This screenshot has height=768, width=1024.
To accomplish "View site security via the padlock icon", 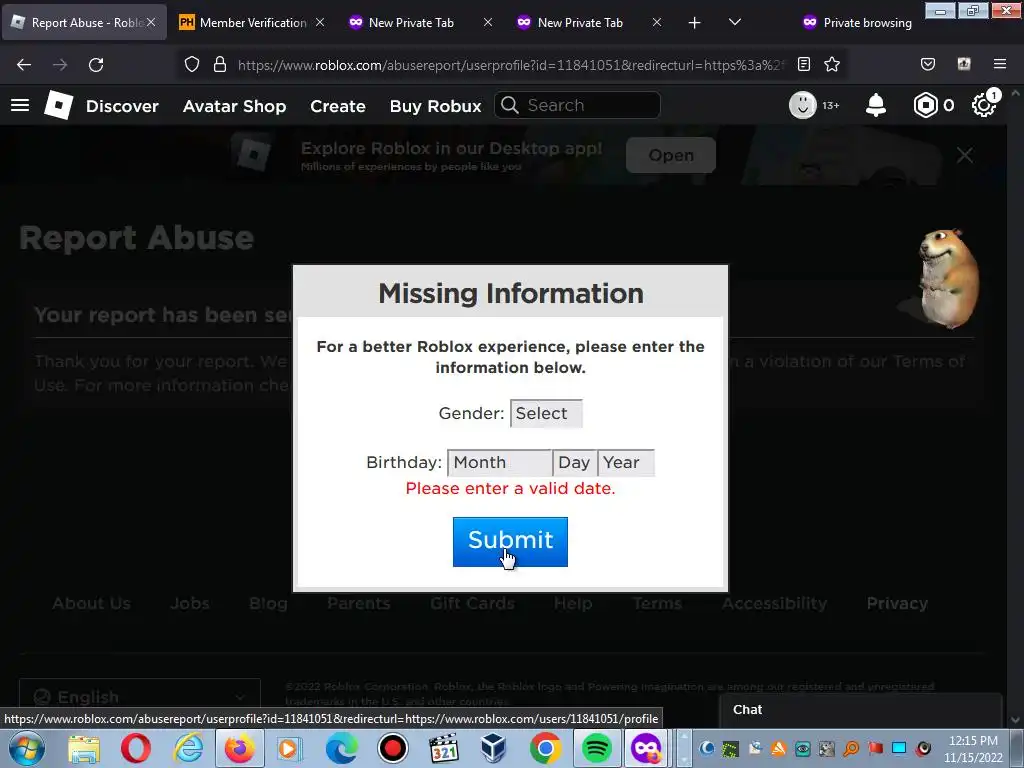I will point(220,64).
